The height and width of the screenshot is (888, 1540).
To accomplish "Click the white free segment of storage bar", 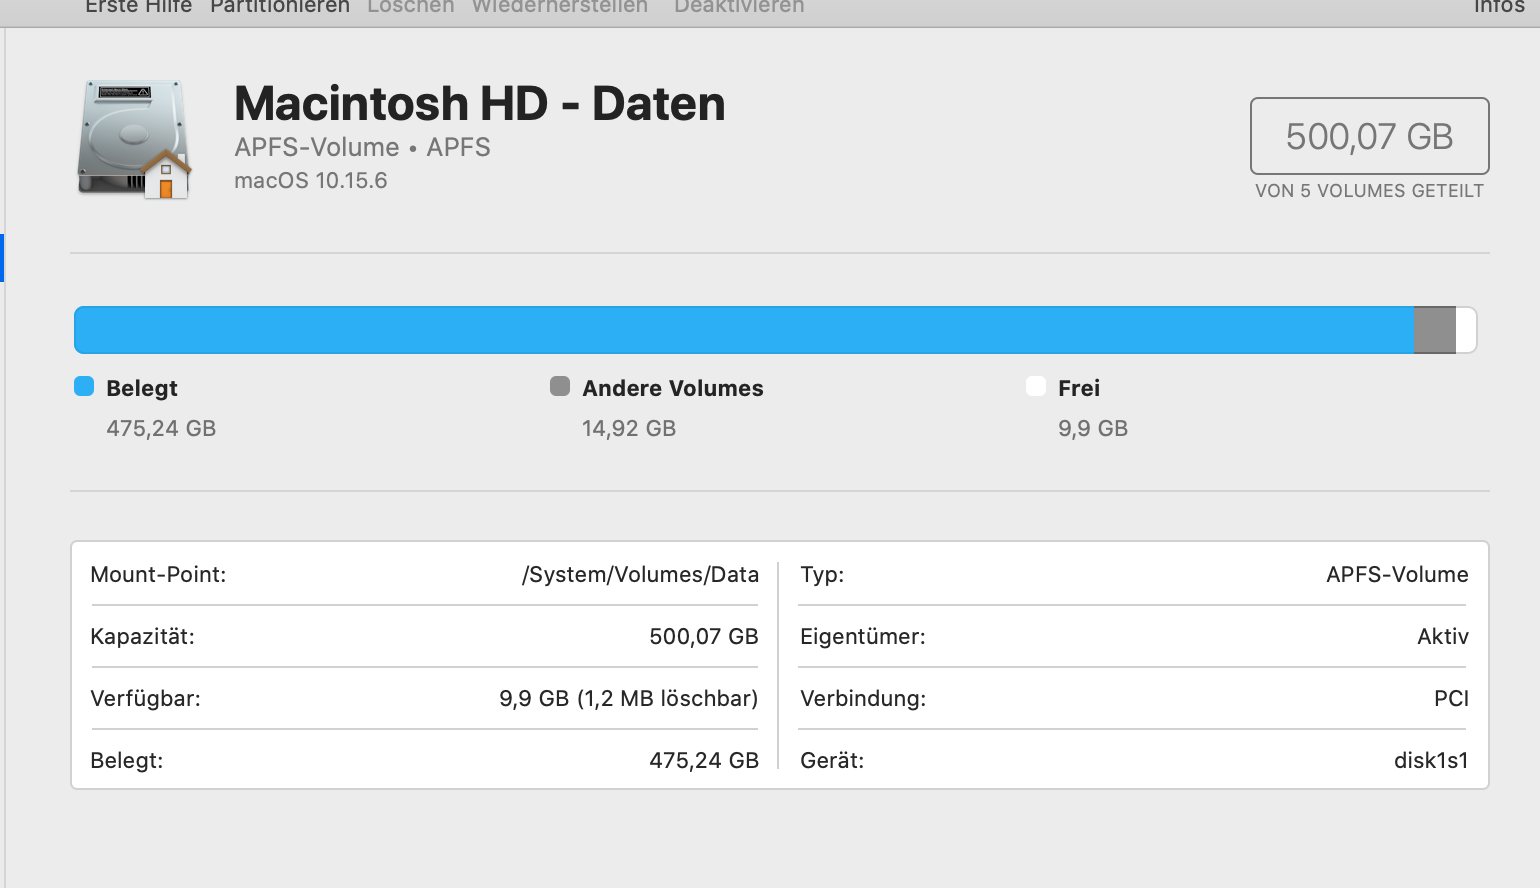I will 1466,330.
